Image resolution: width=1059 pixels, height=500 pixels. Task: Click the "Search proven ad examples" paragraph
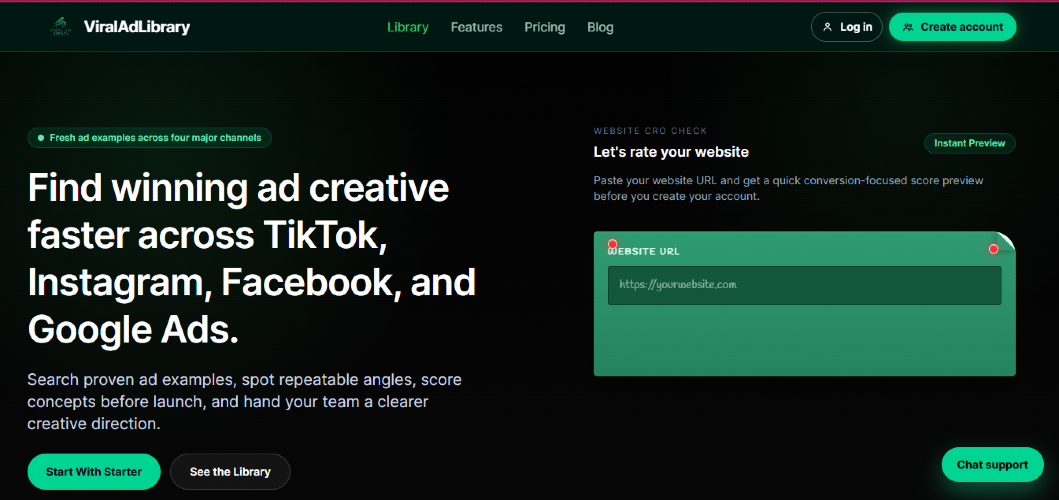point(244,401)
